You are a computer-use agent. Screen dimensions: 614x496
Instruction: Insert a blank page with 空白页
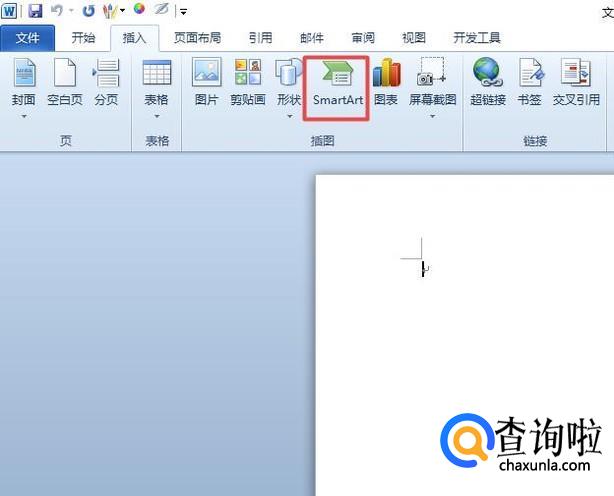click(x=65, y=81)
